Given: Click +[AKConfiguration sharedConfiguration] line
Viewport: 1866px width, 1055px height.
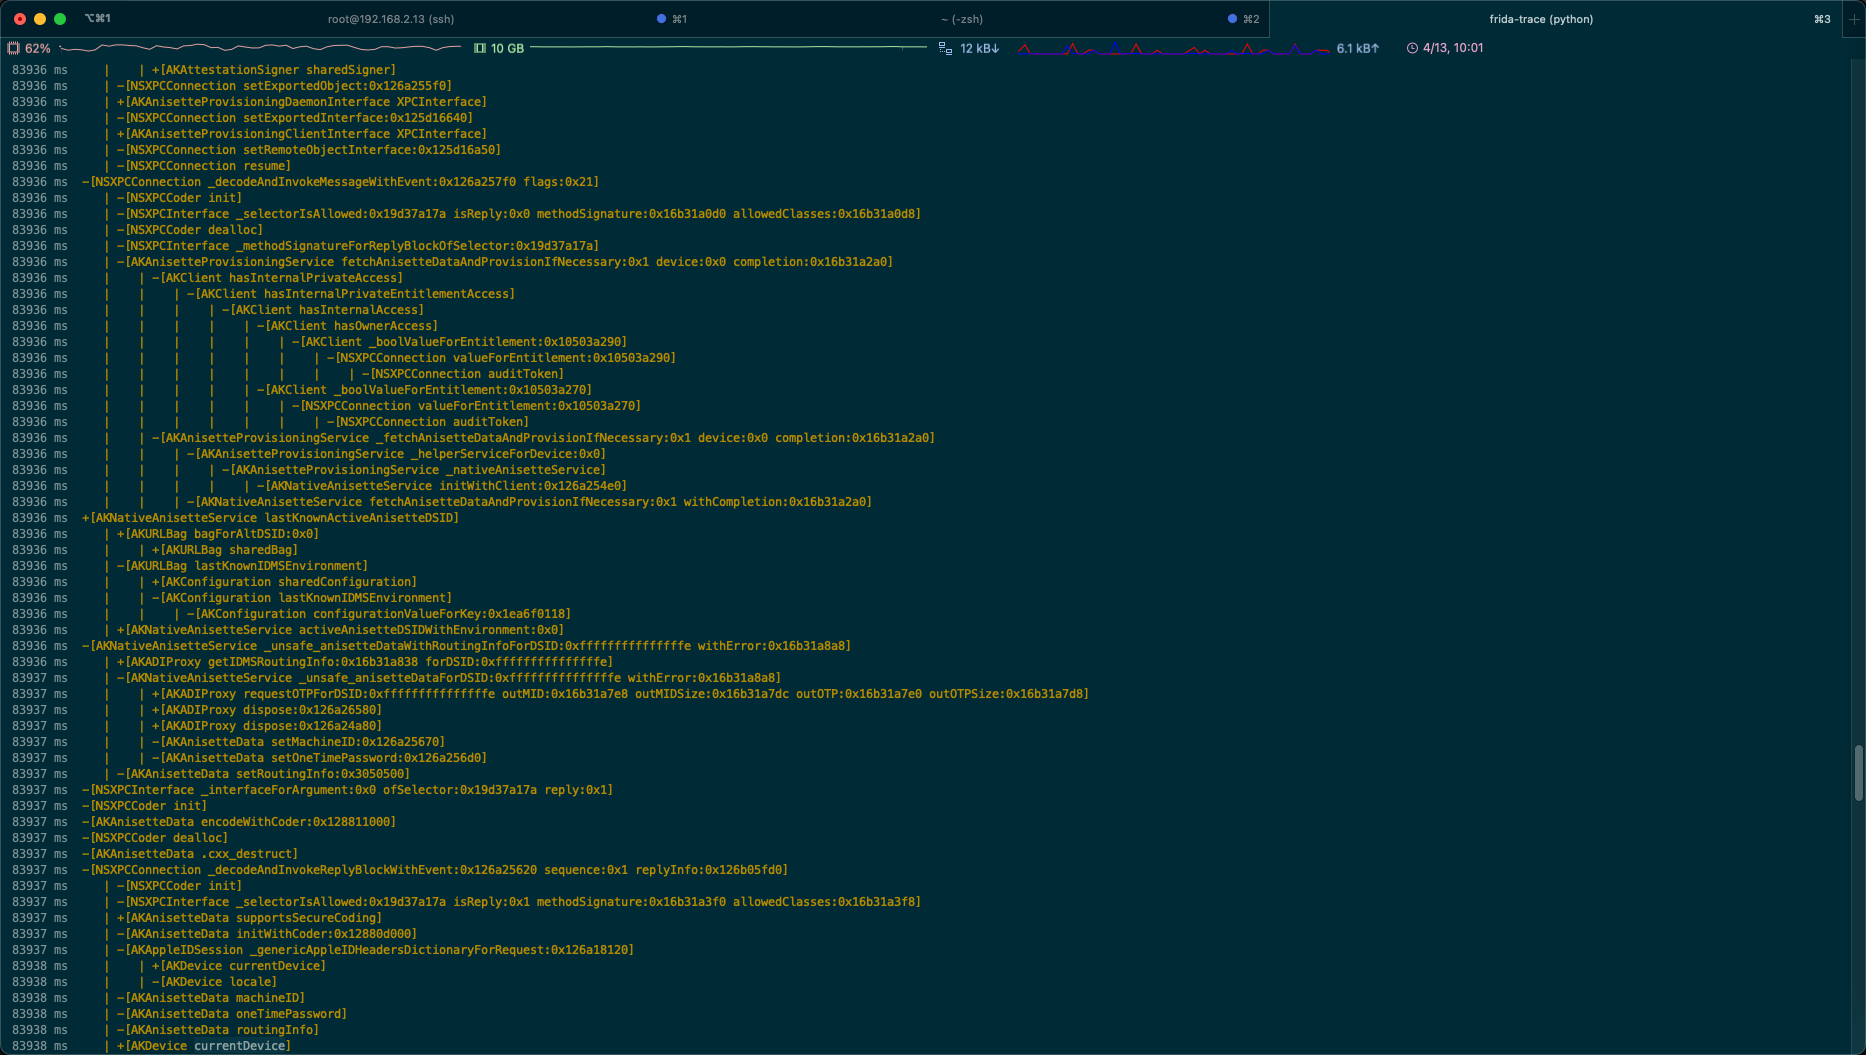Looking at the screenshot, I should tap(285, 582).
